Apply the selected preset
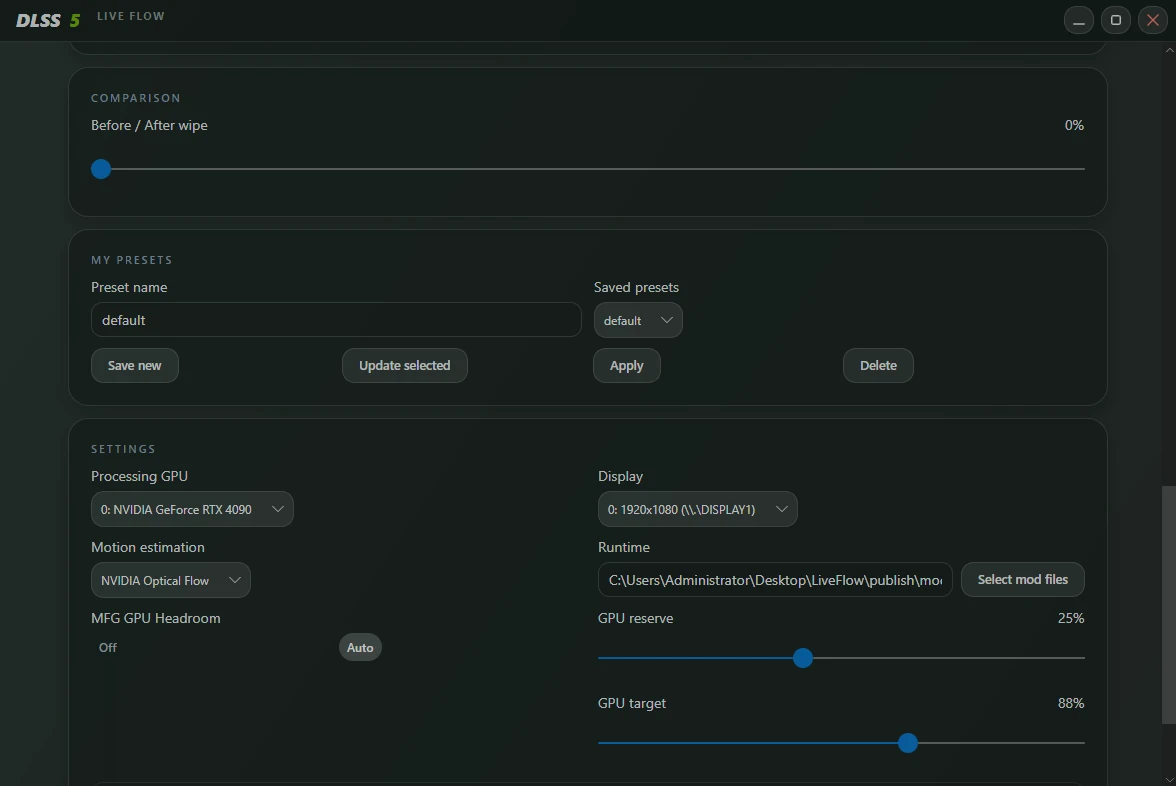Screen dimensions: 1176x786 [627, 365]
